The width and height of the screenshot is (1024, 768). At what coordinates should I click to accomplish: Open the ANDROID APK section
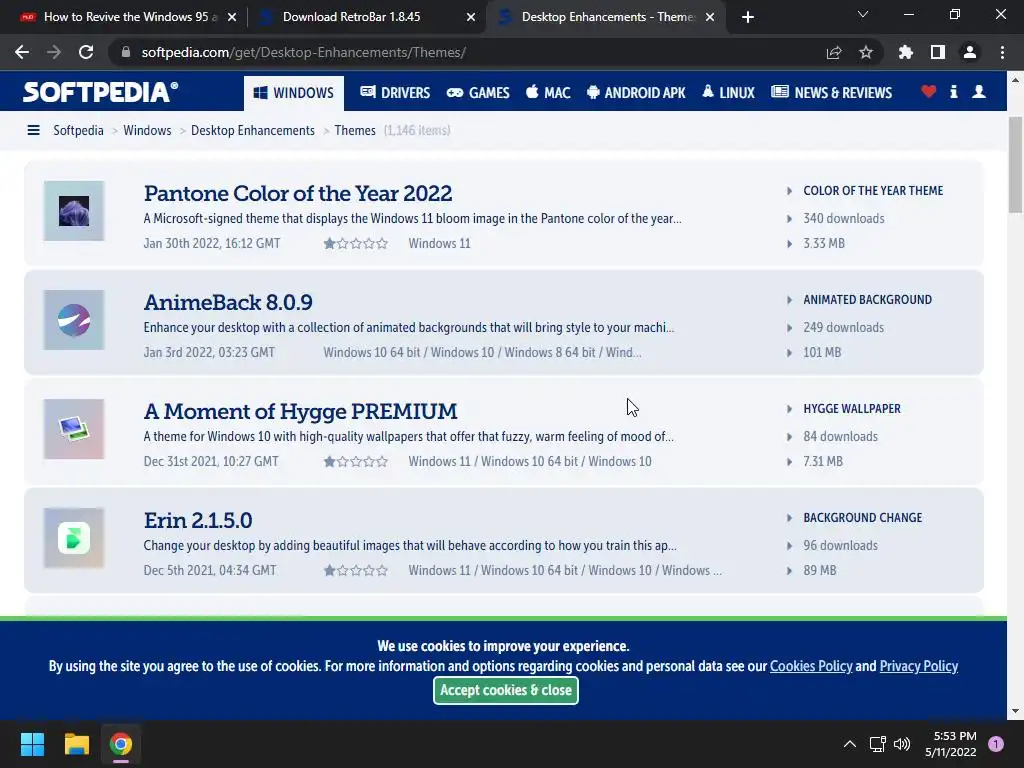pos(636,93)
